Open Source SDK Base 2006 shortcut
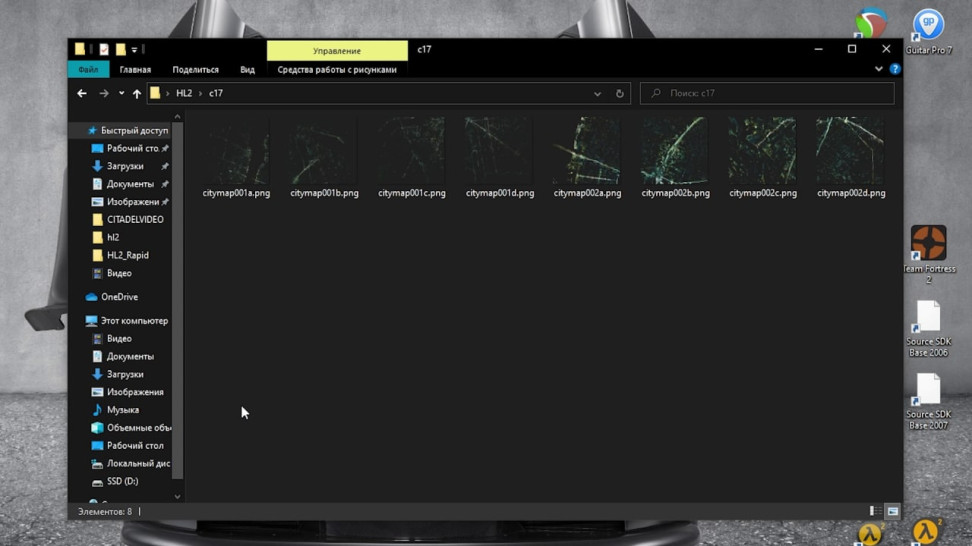This screenshot has width=972, height=546. [928, 328]
